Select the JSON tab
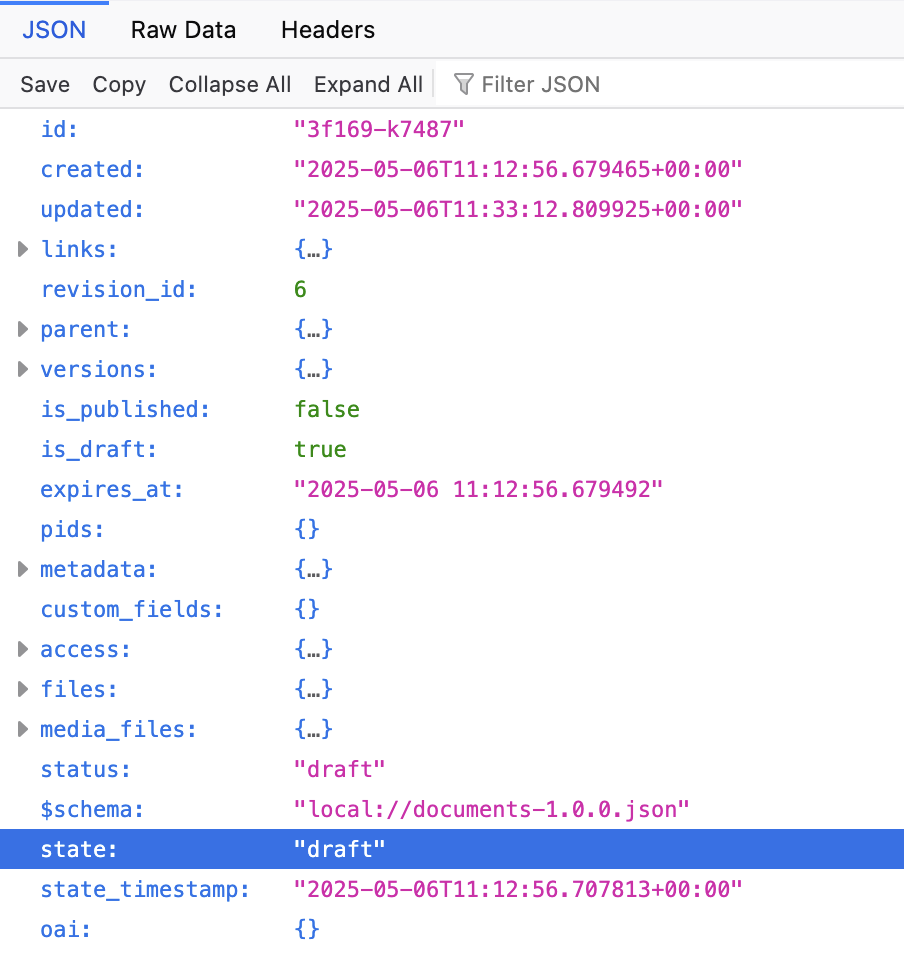Image resolution: width=904 pixels, height=970 pixels. click(x=54, y=30)
